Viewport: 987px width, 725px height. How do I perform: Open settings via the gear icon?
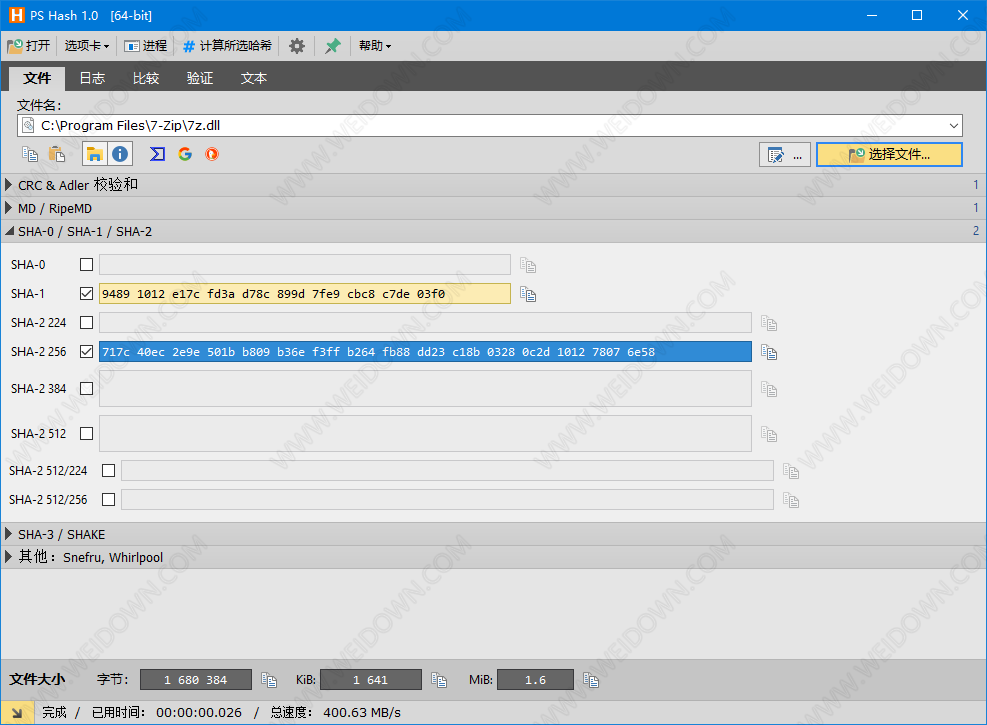pos(296,46)
